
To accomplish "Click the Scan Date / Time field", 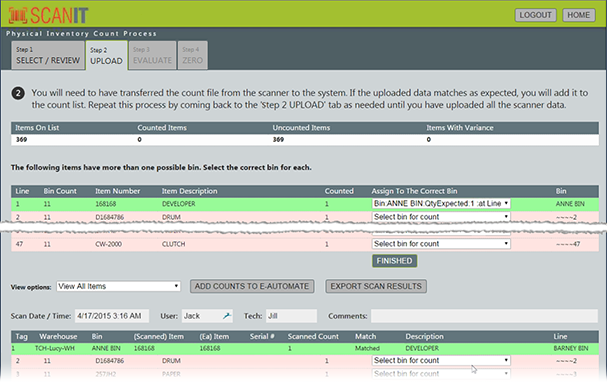I will point(112,316).
